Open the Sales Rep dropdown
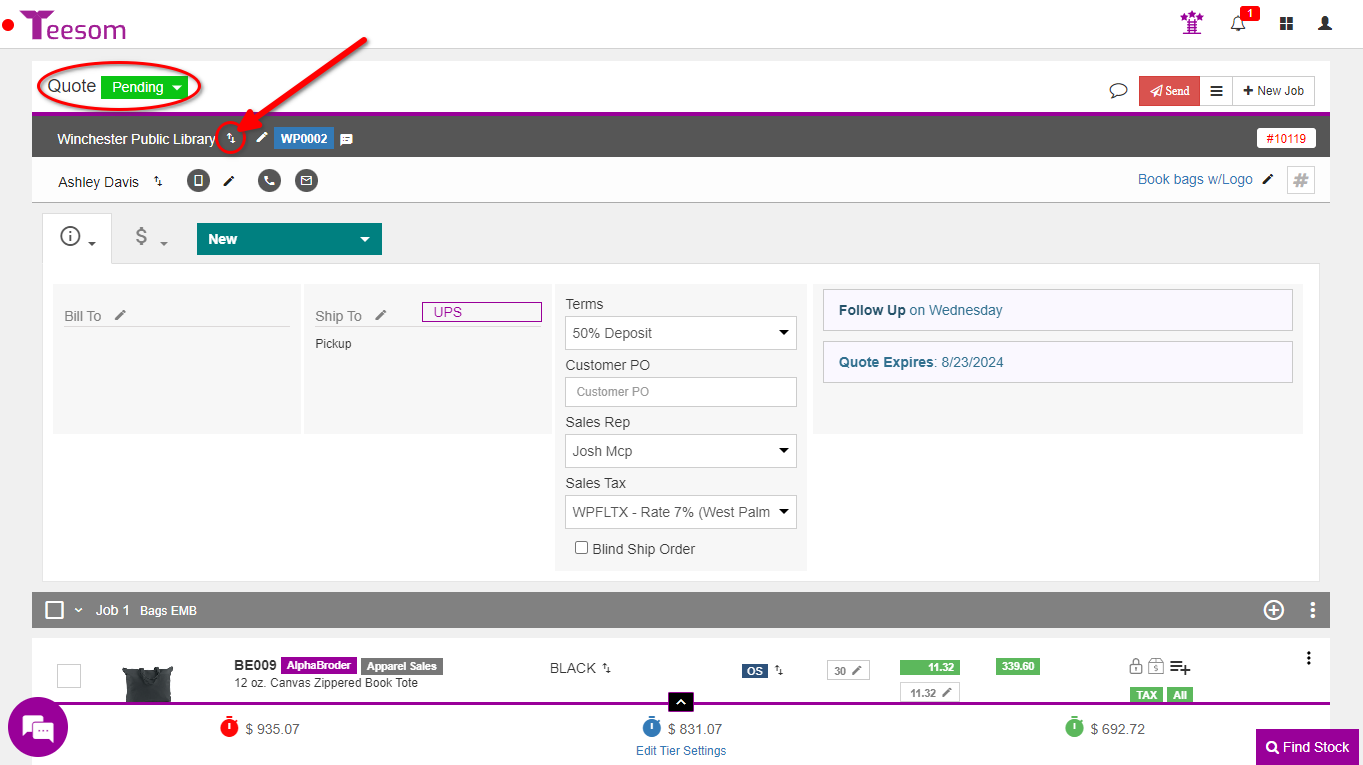 point(680,451)
